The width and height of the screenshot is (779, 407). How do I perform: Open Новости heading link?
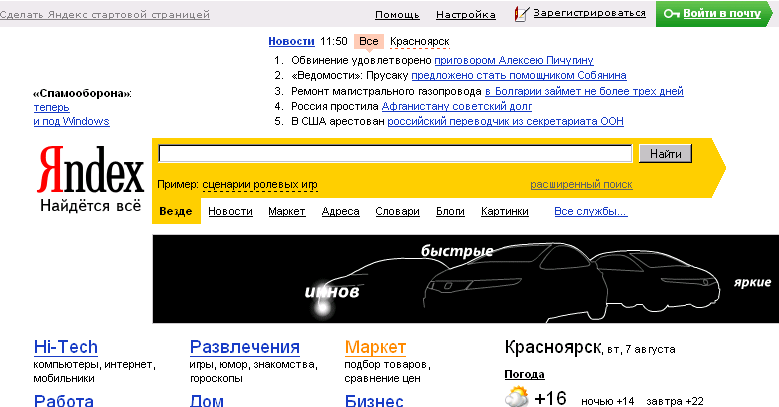coord(291,41)
